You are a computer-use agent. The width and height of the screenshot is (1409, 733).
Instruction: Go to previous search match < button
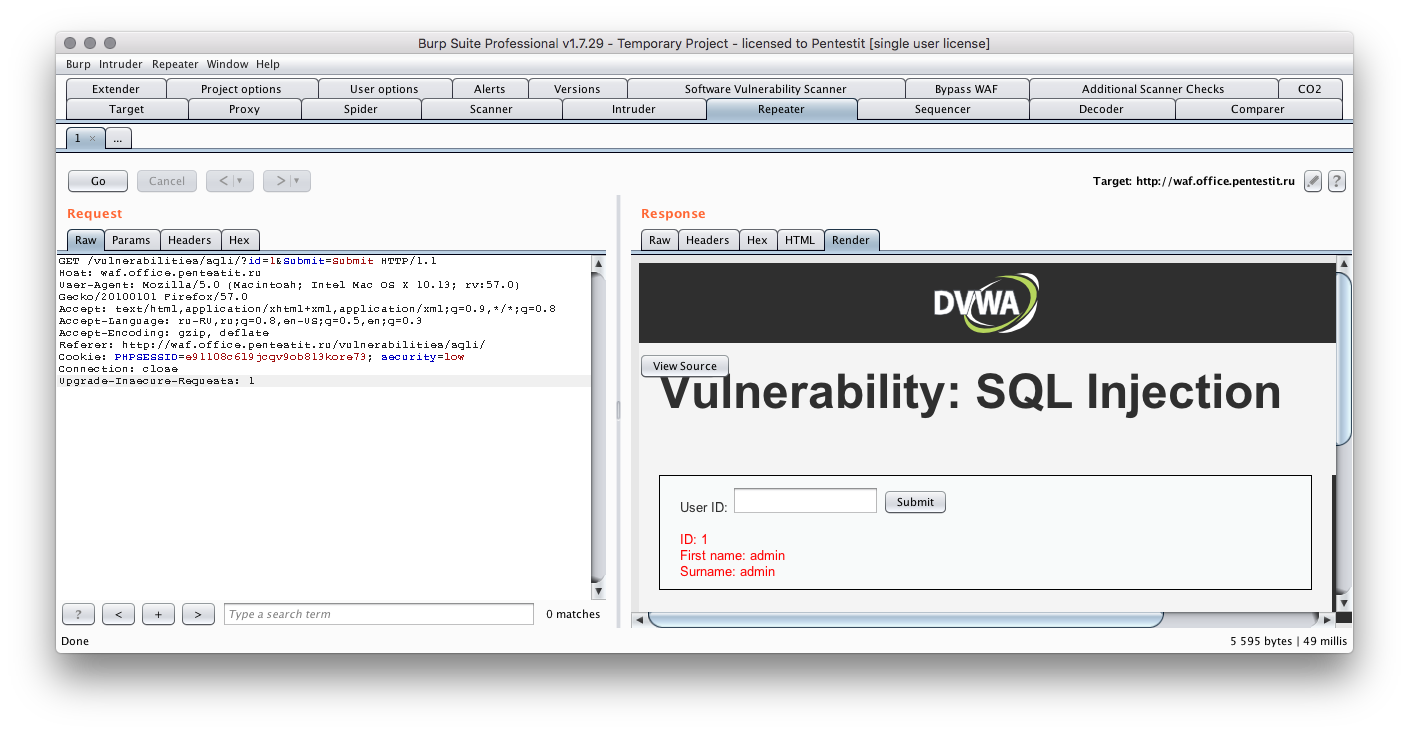coord(118,614)
